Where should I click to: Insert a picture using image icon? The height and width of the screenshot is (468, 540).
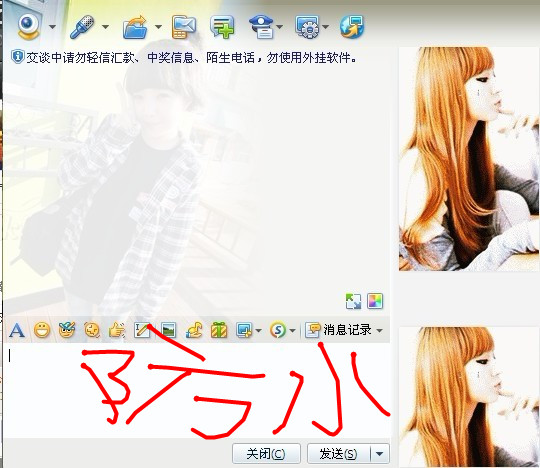click(x=168, y=330)
